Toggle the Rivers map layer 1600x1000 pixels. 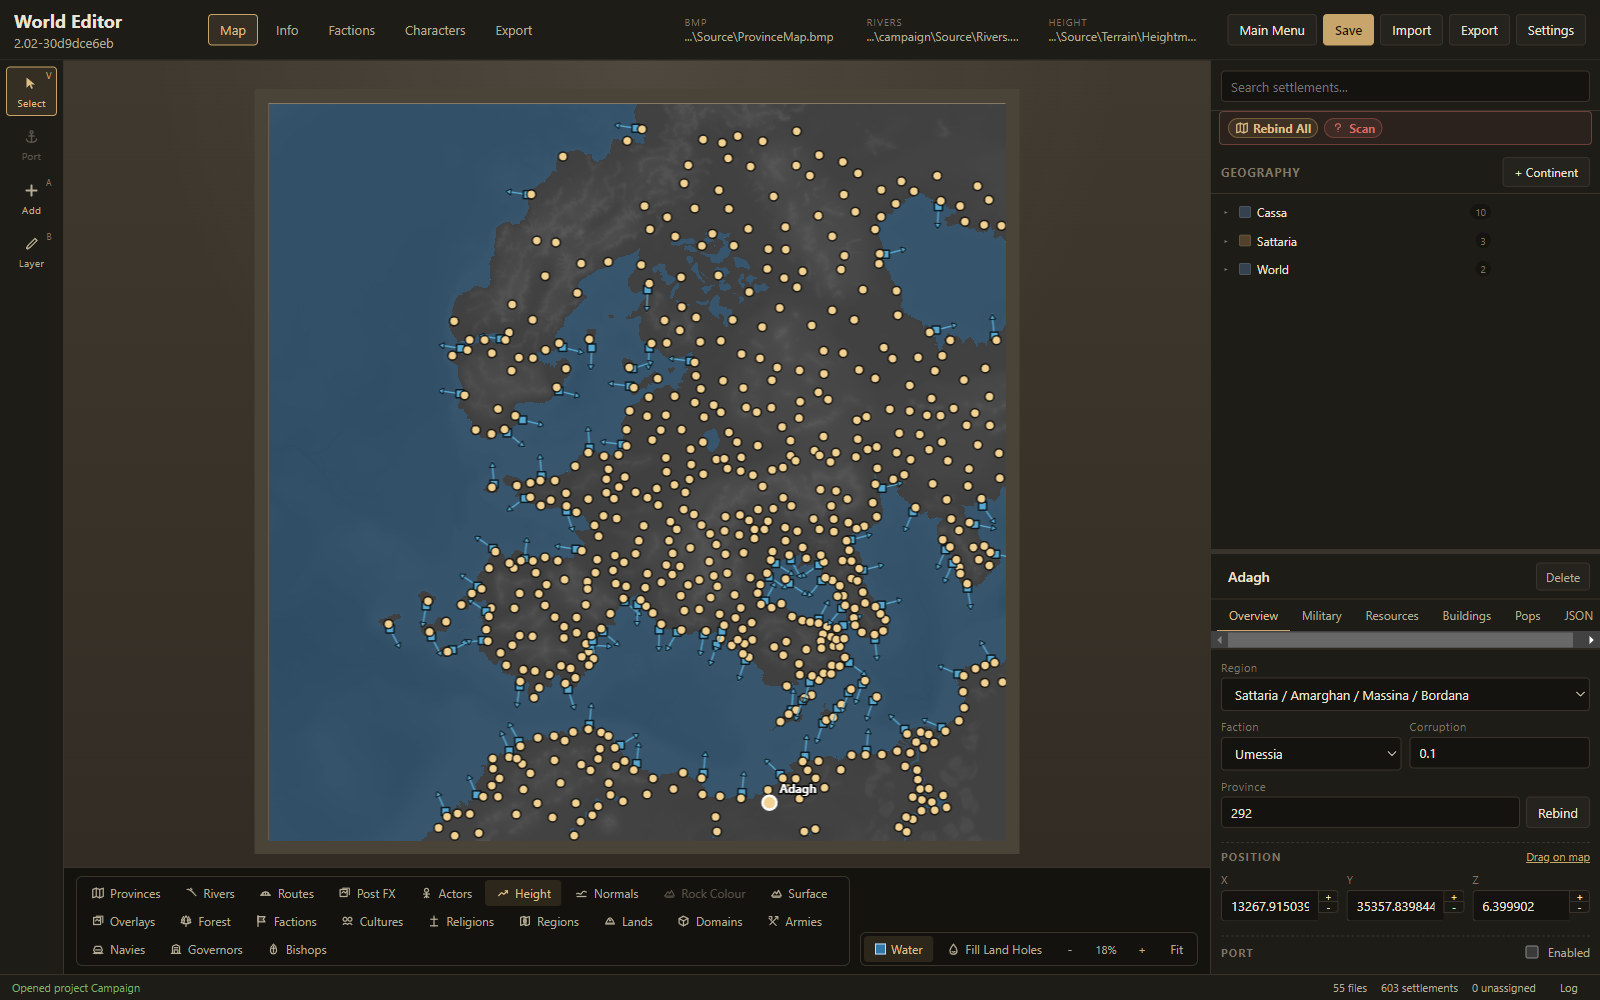click(210, 894)
